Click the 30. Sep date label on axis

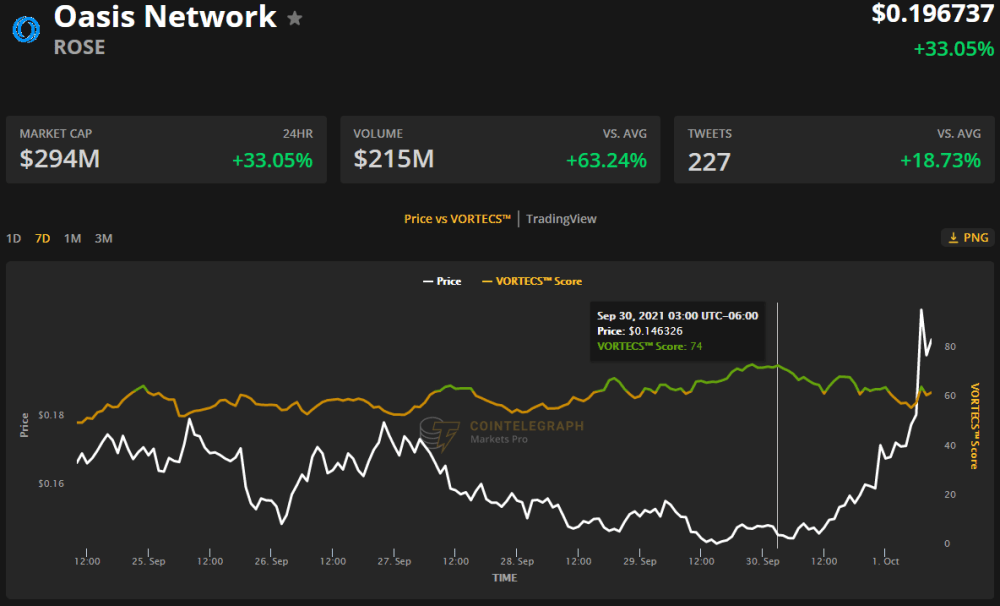click(x=763, y=561)
